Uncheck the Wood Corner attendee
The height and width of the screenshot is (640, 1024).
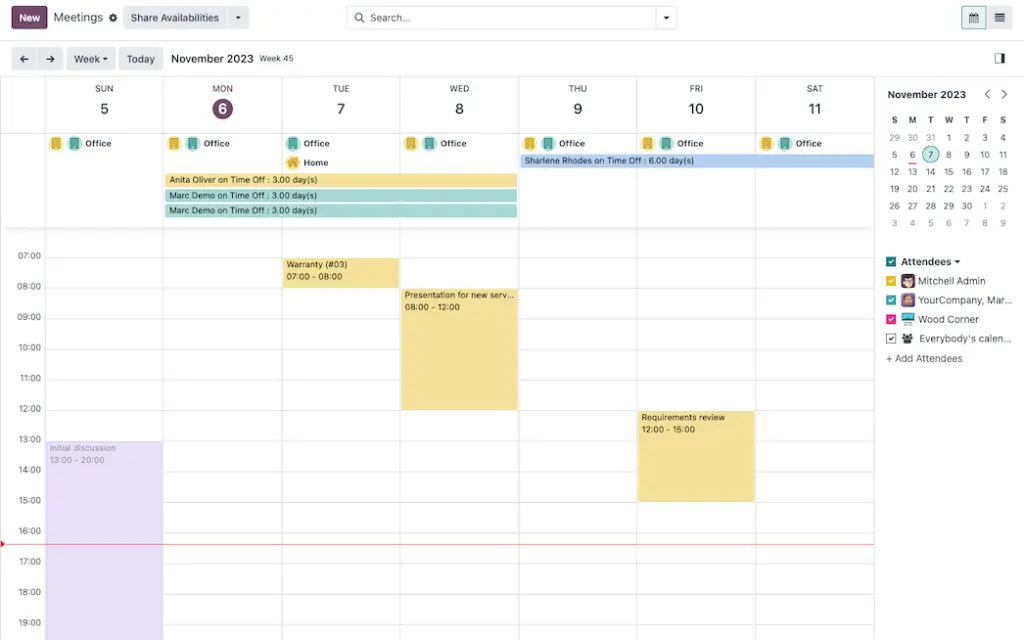click(x=890, y=319)
